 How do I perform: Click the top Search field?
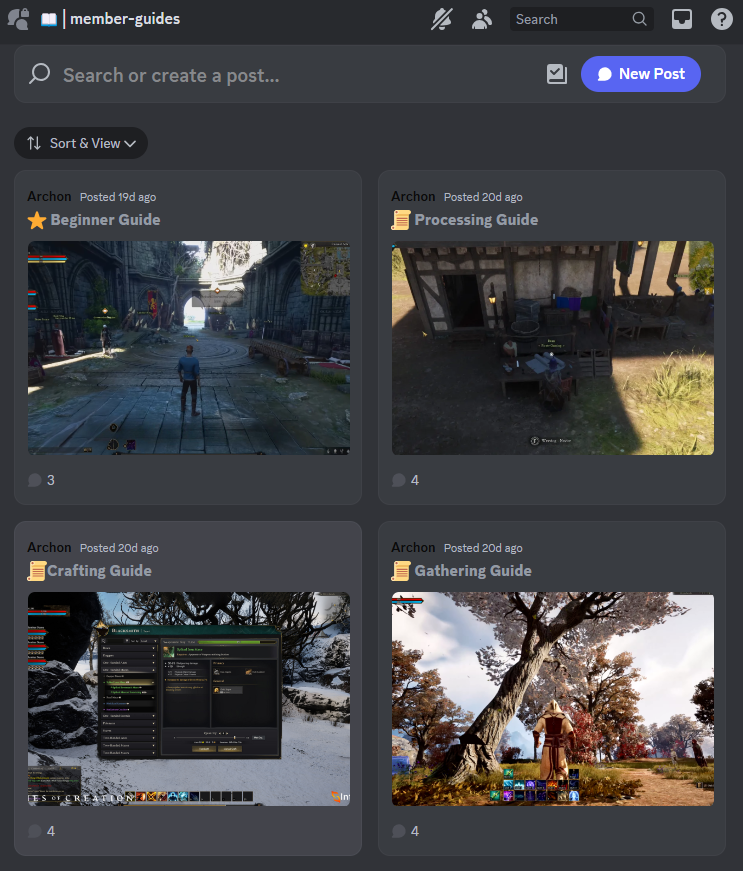(581, 19)
